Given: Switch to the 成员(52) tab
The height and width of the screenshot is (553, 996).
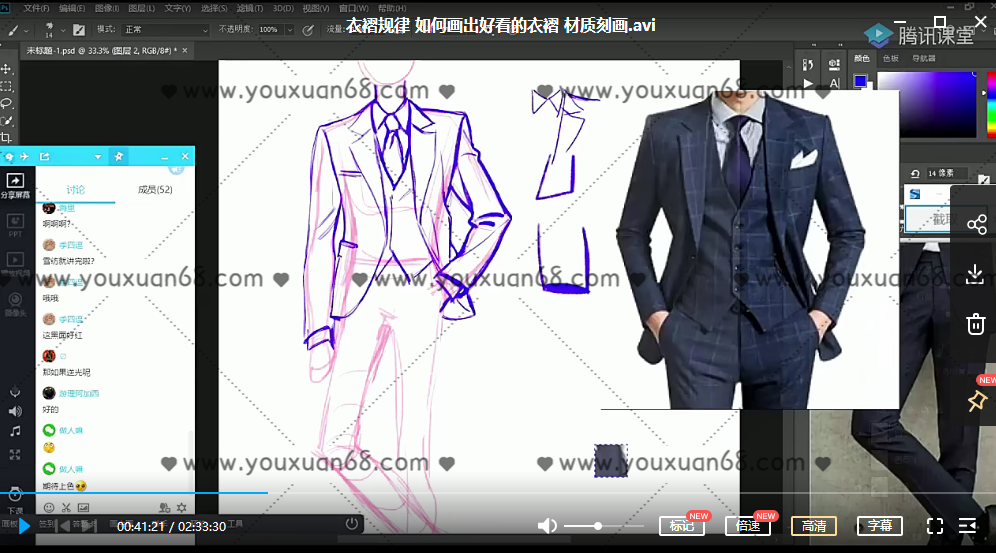Looking at the screenshot, I should tap(155, 189).
